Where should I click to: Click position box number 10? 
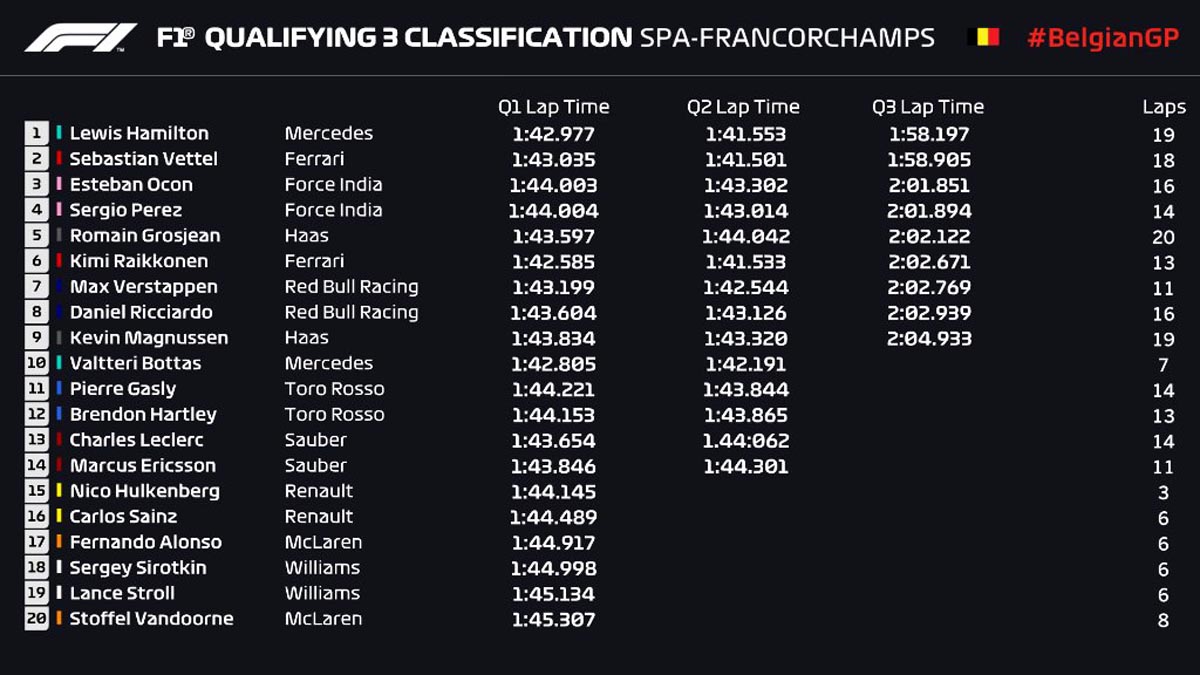coord(37,364)
